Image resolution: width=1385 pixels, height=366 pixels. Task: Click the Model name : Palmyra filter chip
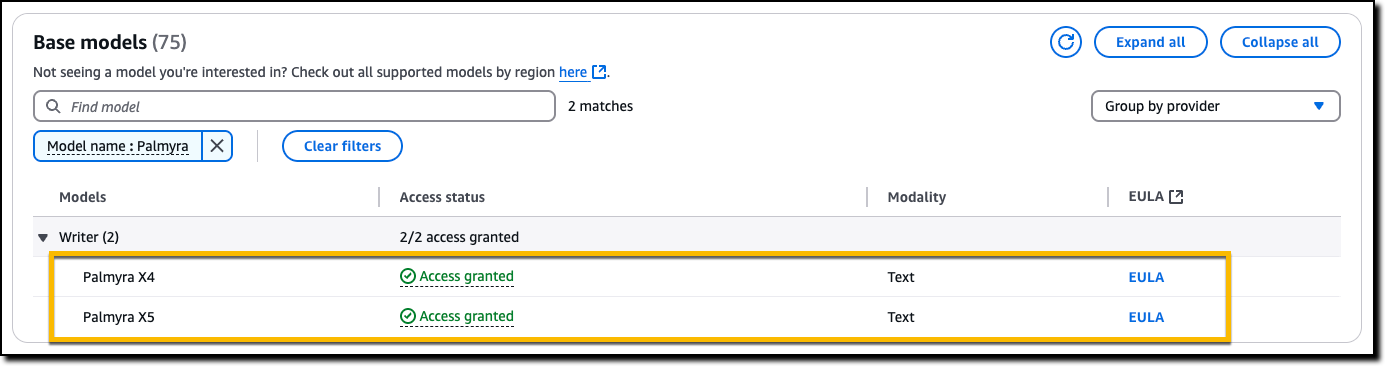click(118, 146)
